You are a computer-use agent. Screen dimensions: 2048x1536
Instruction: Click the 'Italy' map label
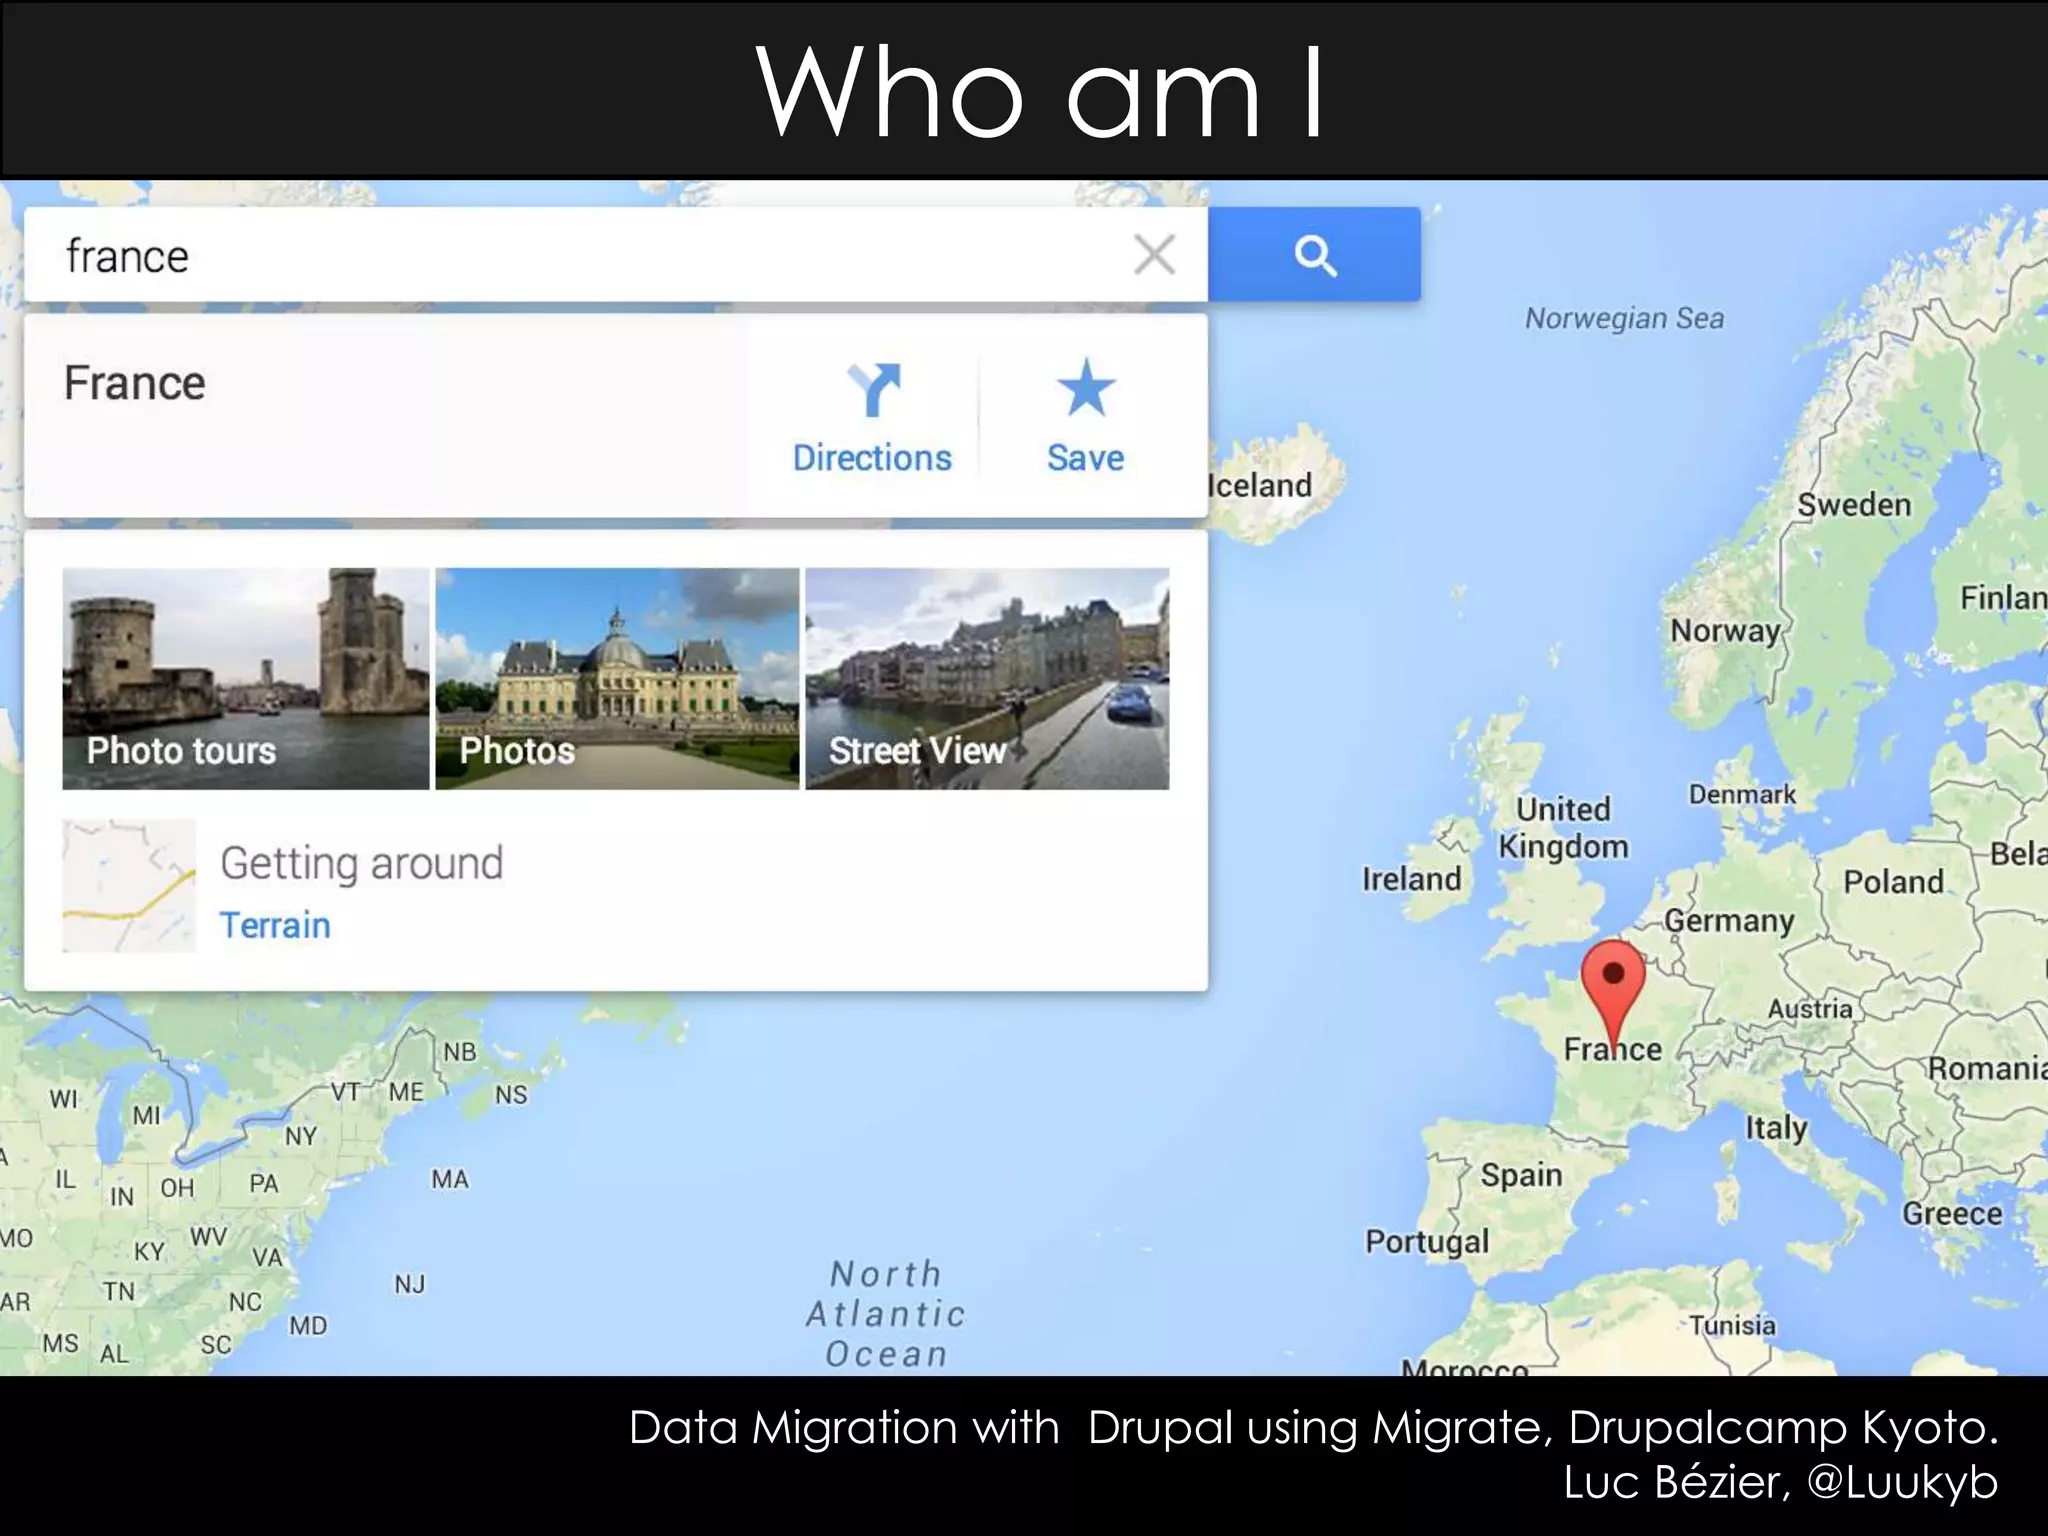[x=1777, y=1128]
